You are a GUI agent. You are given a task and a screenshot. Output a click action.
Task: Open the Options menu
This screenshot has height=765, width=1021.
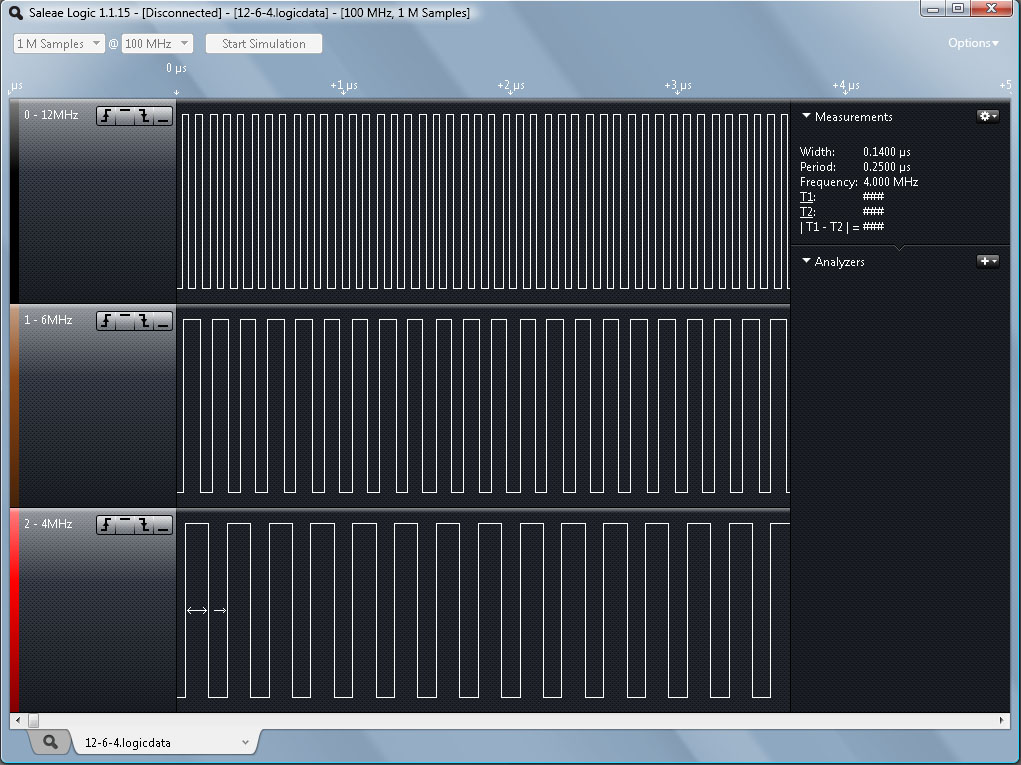pyautogui.click(x=973, y=43)
